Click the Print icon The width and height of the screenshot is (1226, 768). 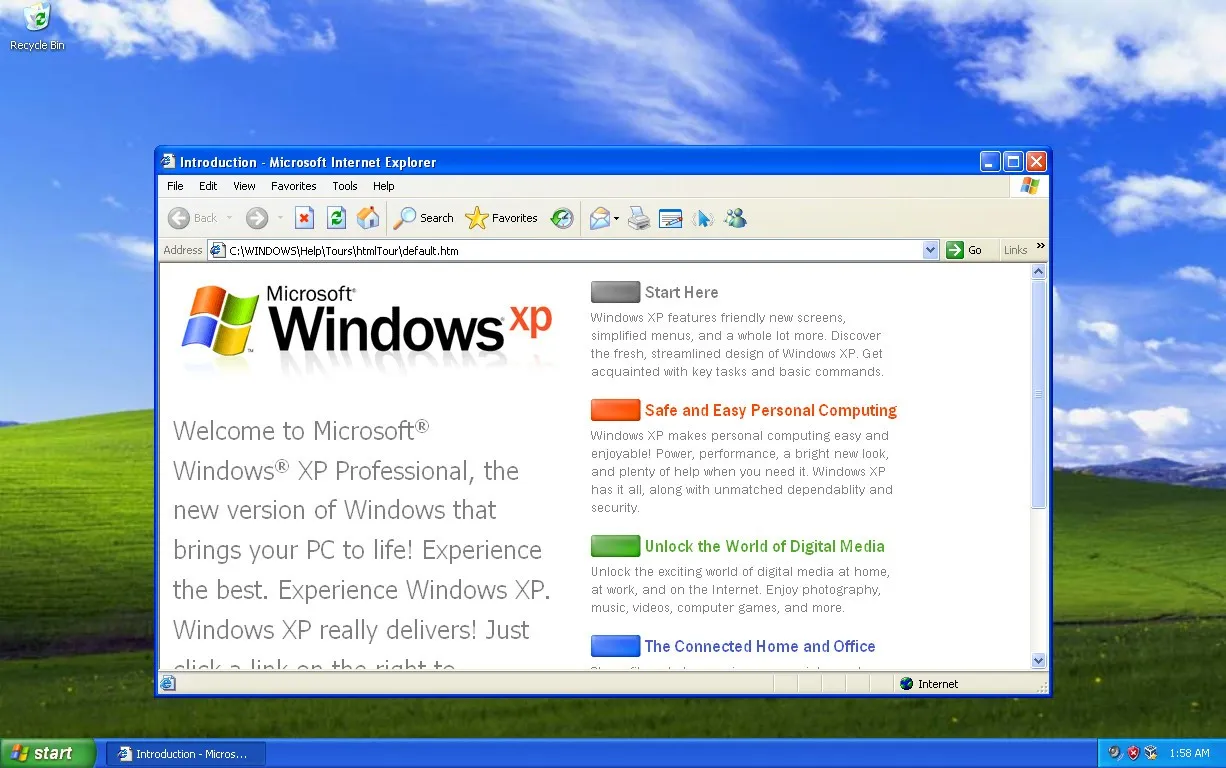[639, 218]
